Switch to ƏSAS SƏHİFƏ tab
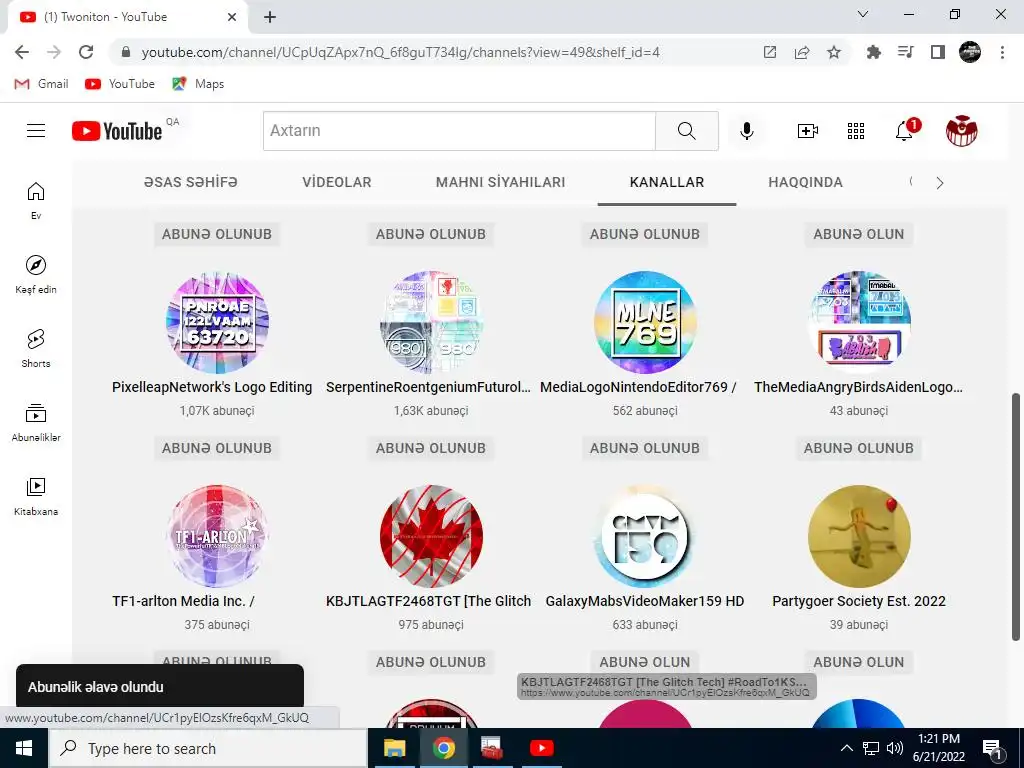Screen dimensions: 1024x768 [x=191, y=182]
